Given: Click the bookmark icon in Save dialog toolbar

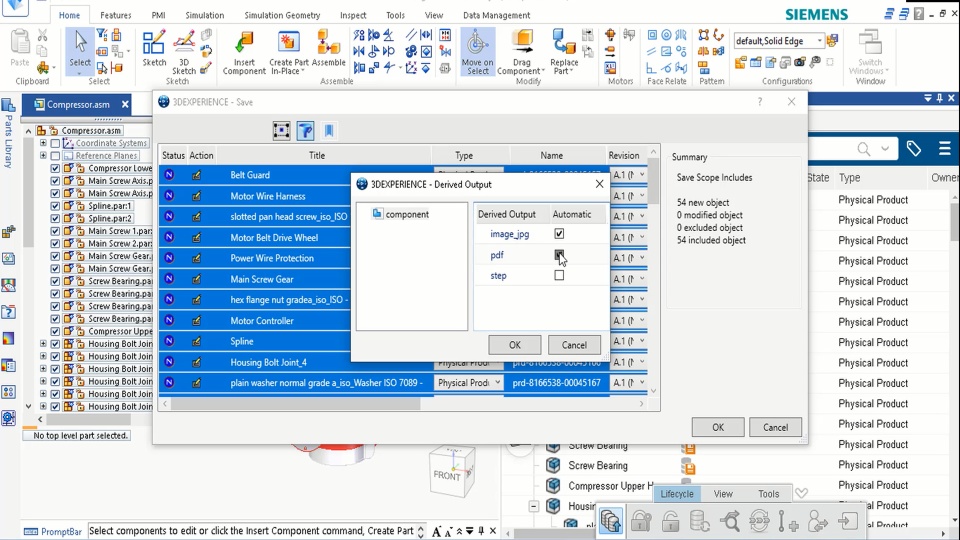Looking at the screenshot, I should point(329,130).
